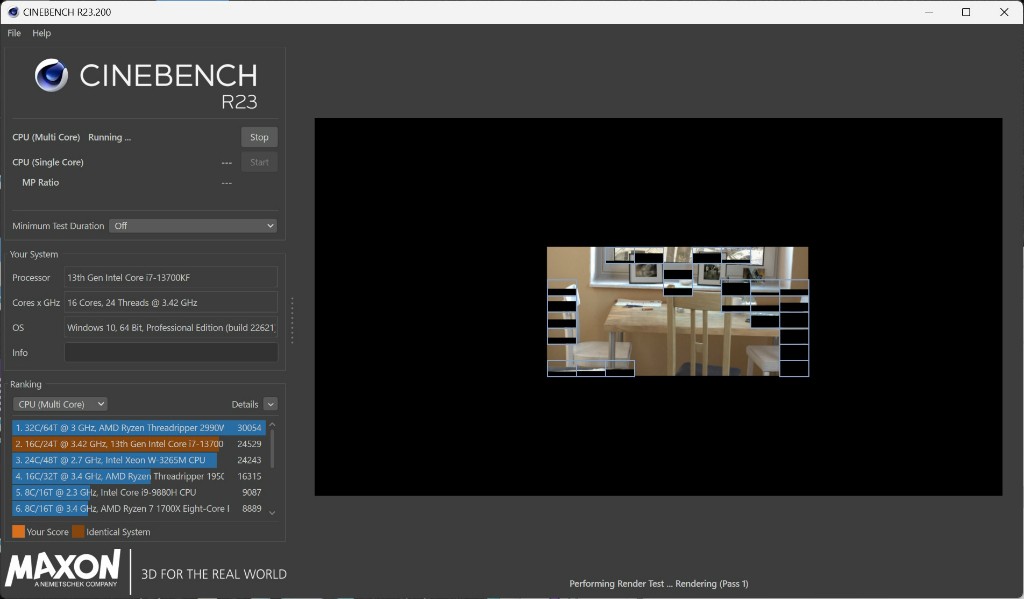This screenshot has width=1024, height=599.
Task: Stop the running Multi Core test
Action: click(x=259, y=137)
